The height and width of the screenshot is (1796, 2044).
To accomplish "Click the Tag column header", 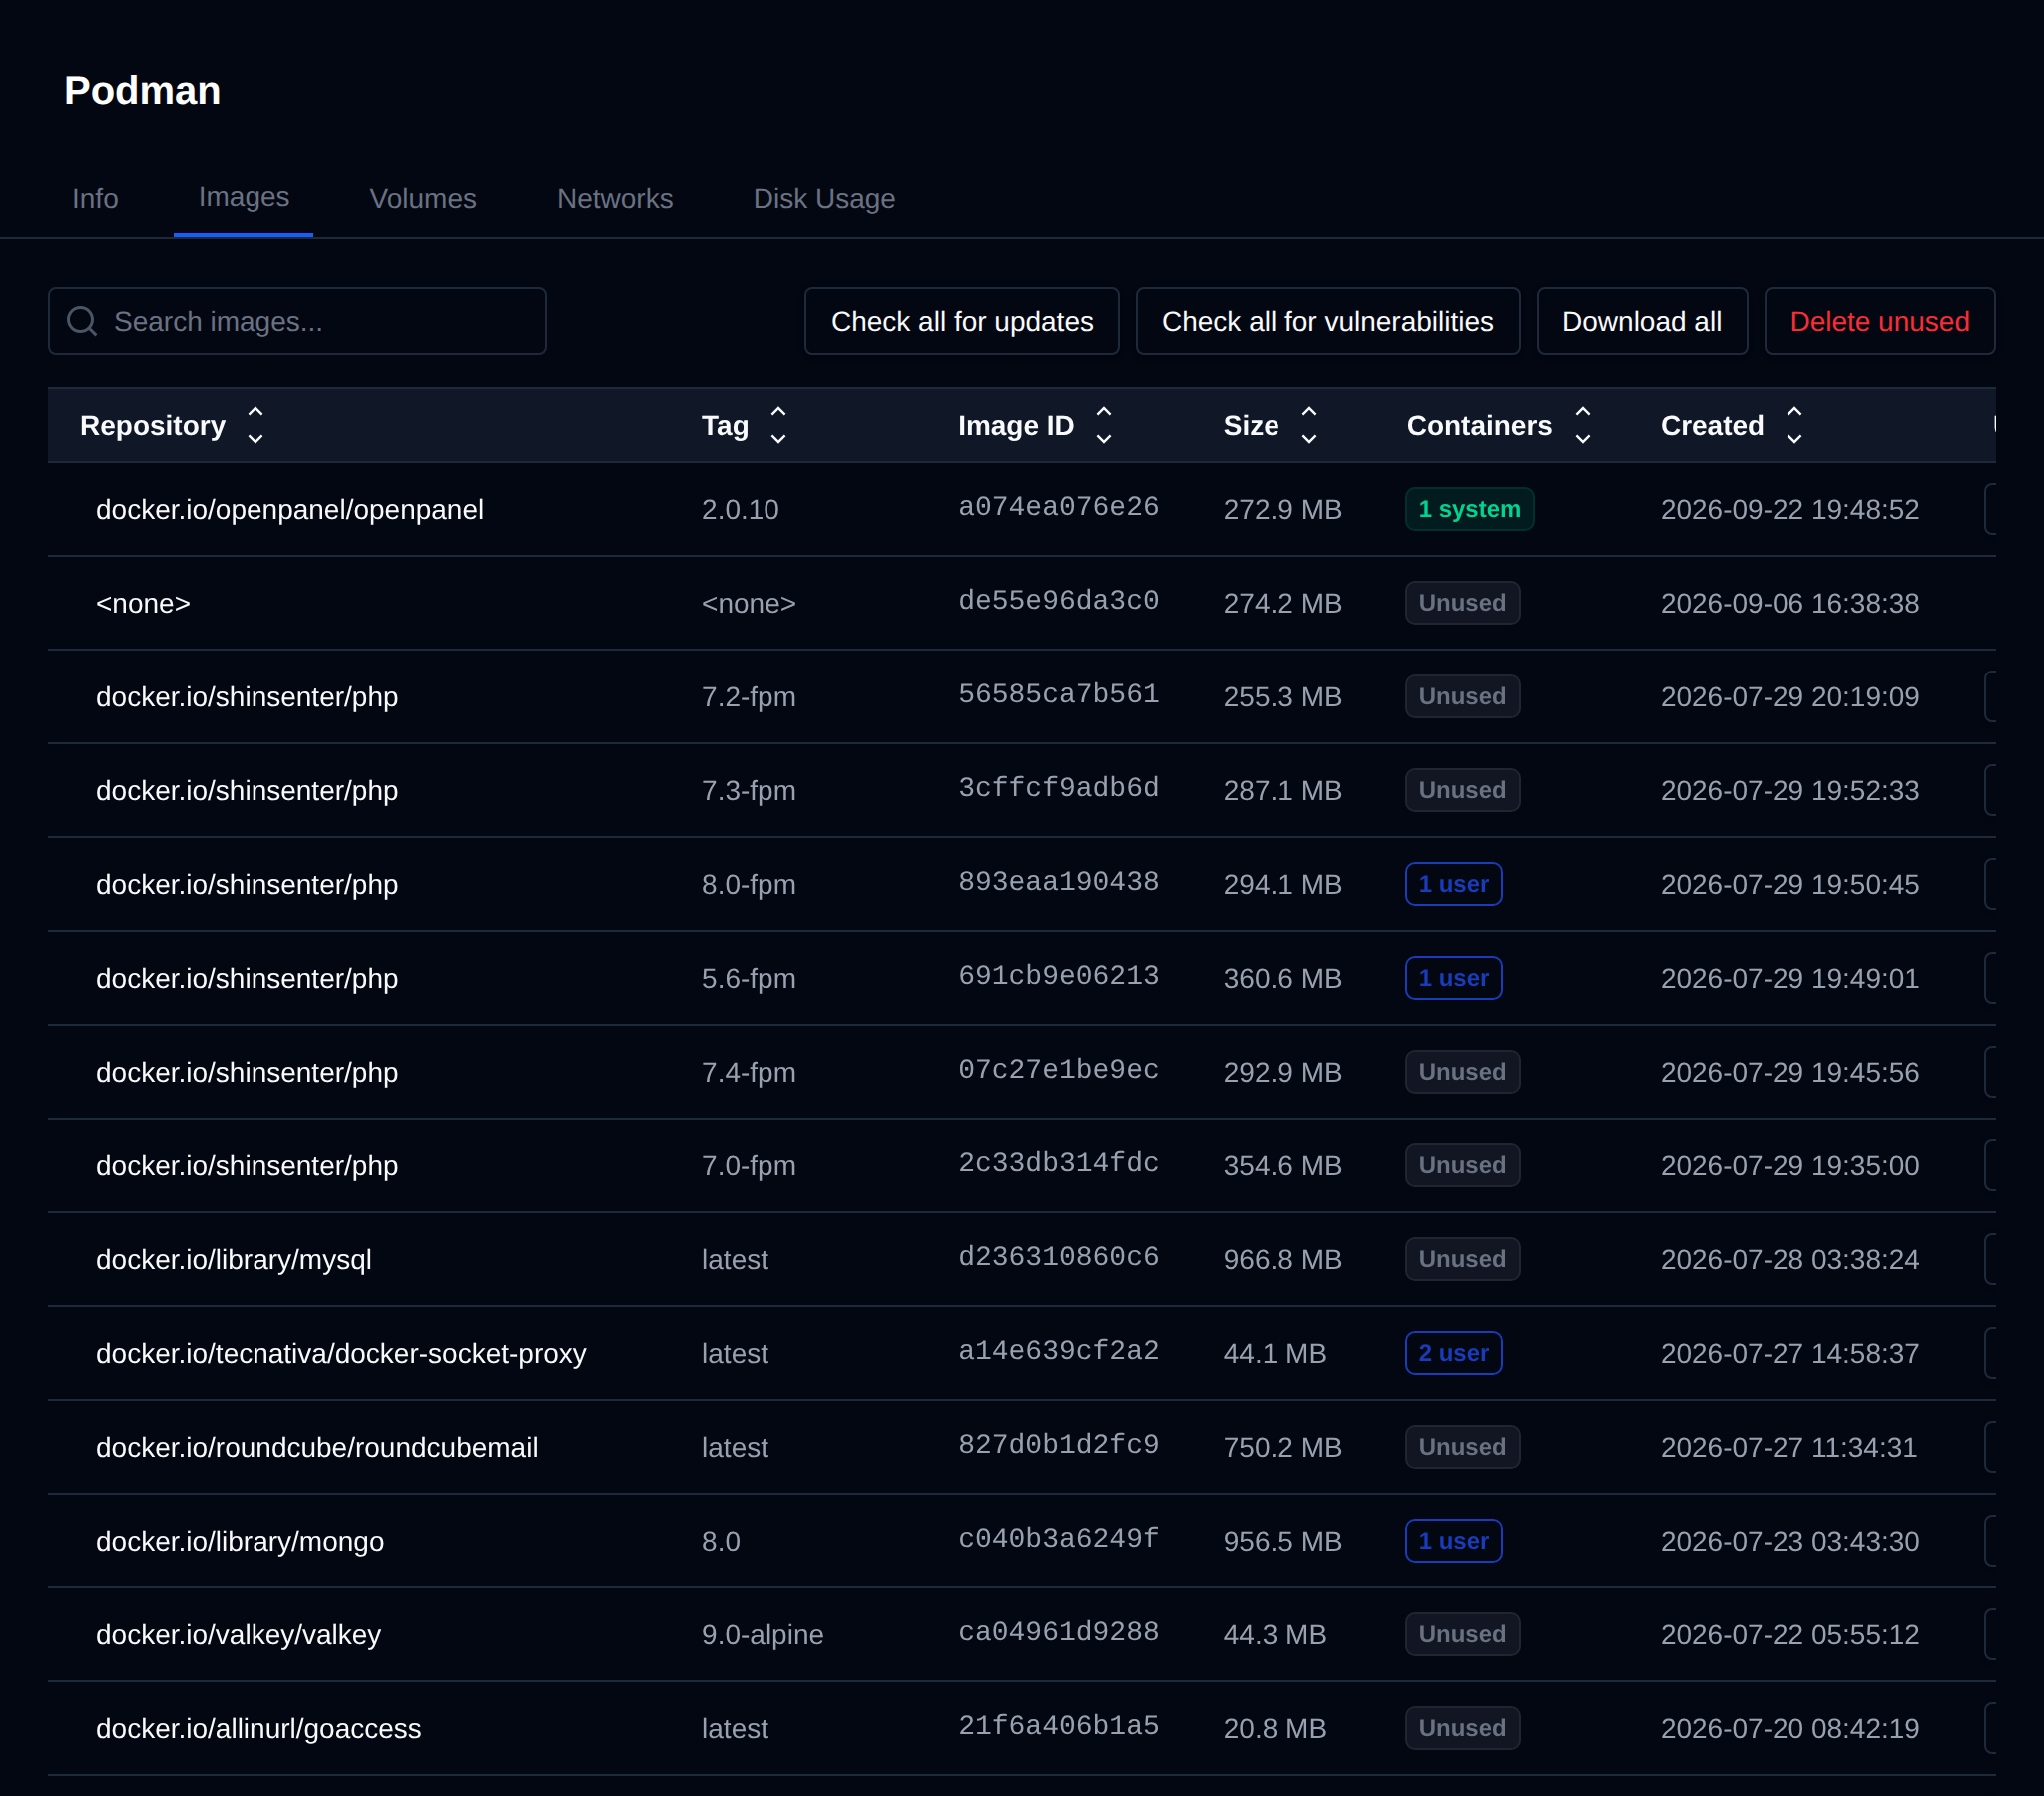I will tap(725, 425).
